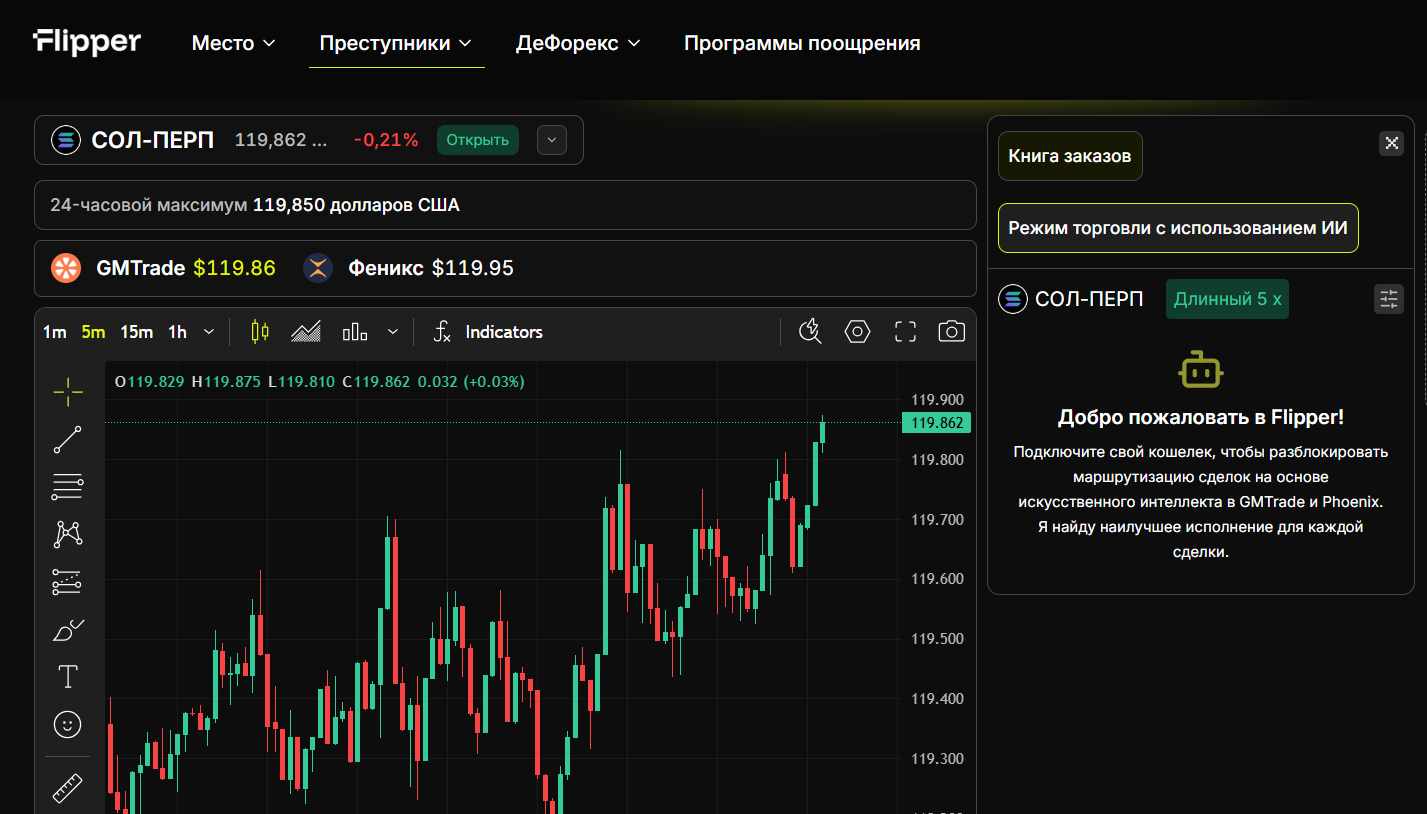
Task: Click the -0,21% change value
Action: point(386,140)
